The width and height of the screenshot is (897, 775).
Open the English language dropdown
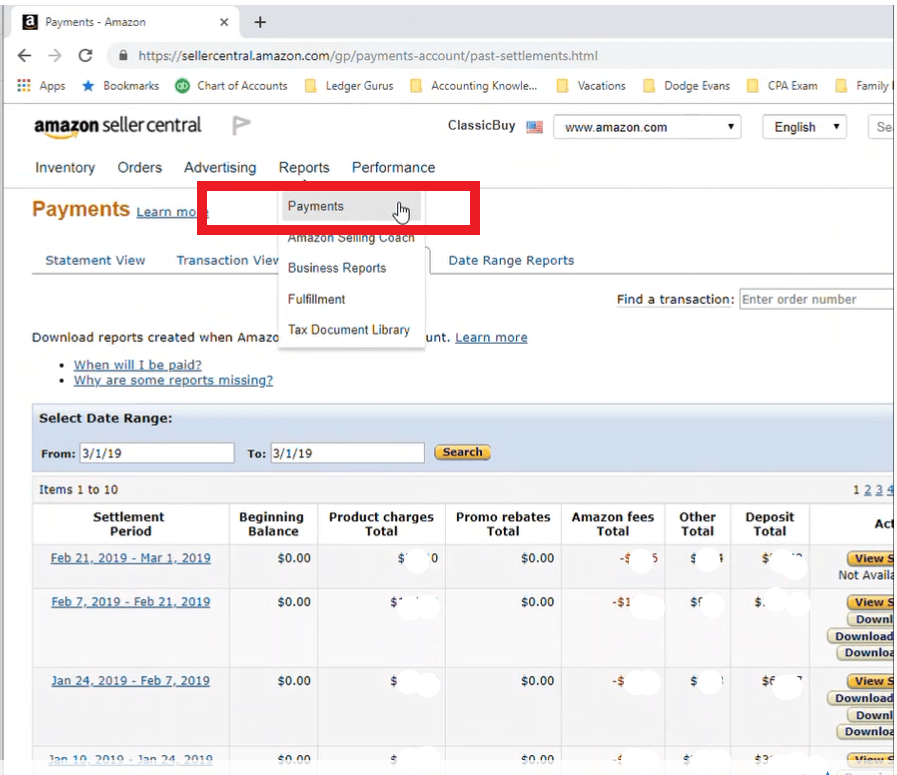[x=804, y=127]
